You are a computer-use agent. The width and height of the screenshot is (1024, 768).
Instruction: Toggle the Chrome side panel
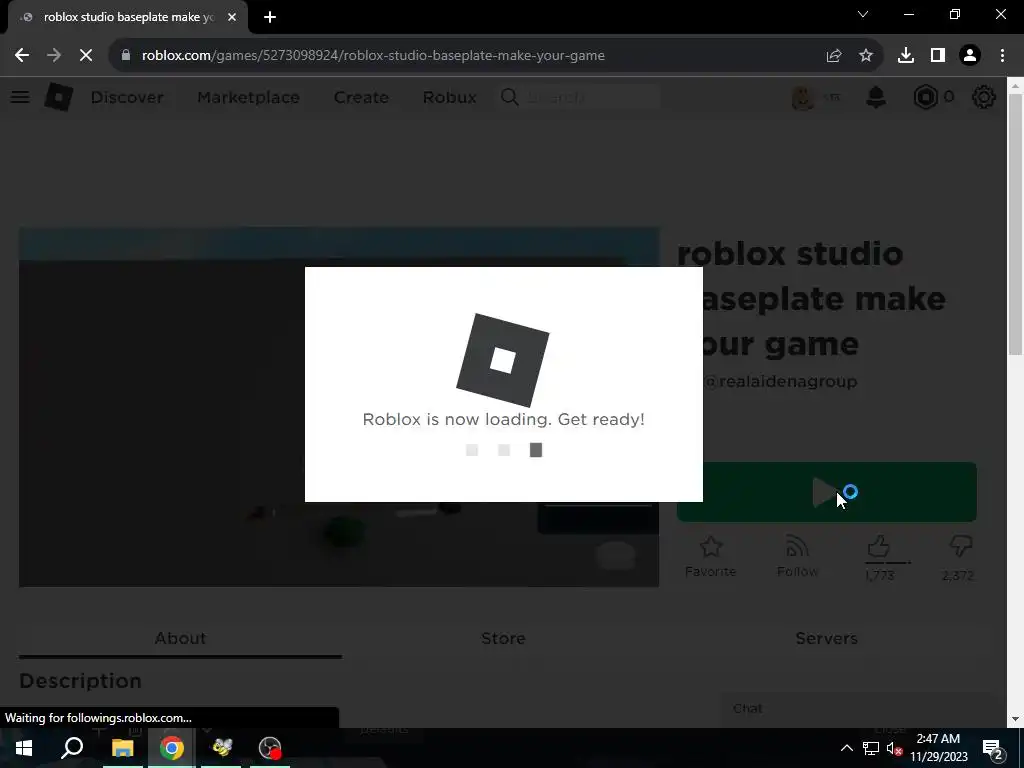[x=938, y=56]
